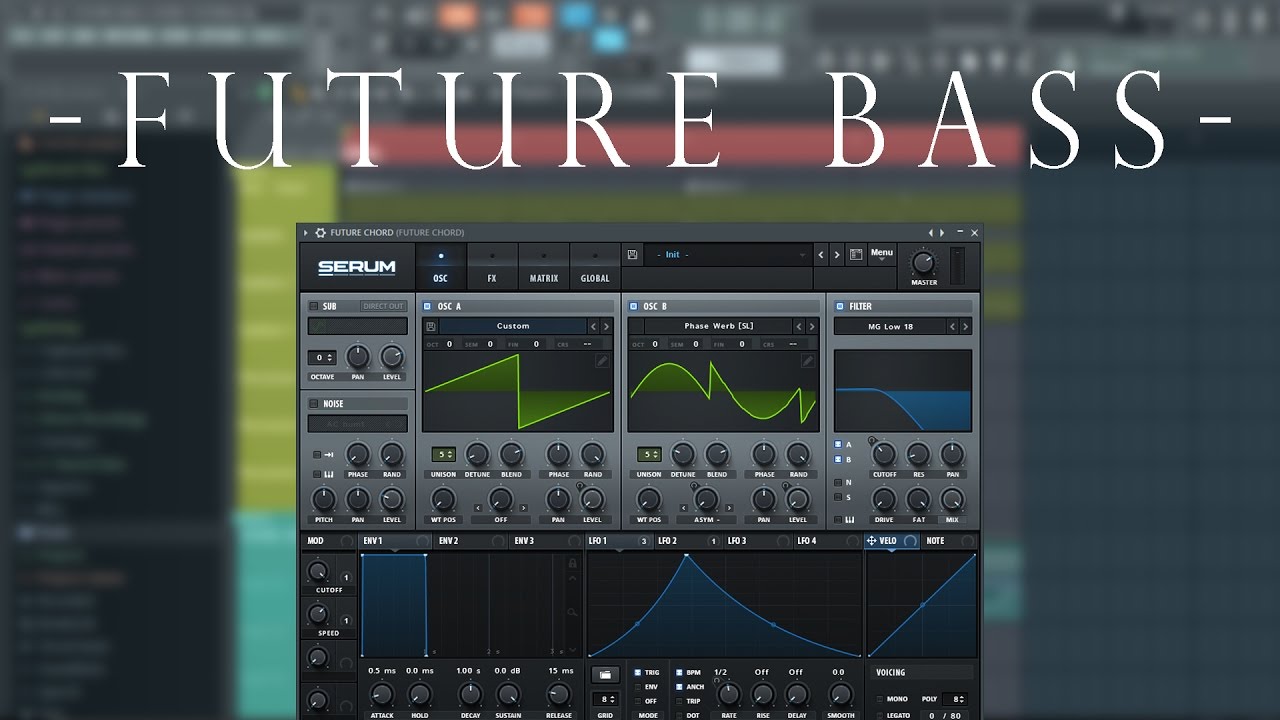Click the filter CUTOFF knob

(x=884, y=454)
